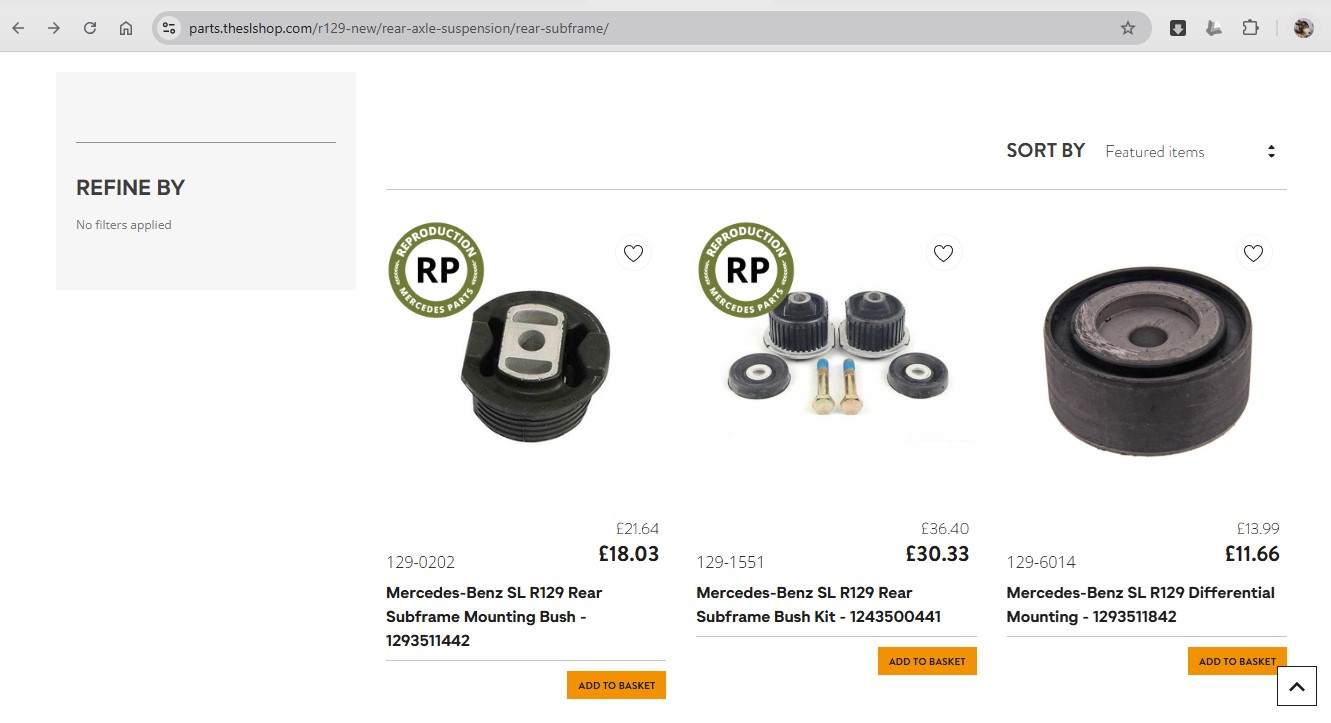The width and height of the screenshot is (1331, 723).
Task: Click the Differential Mounting product image
Action: click(1146, 360)
